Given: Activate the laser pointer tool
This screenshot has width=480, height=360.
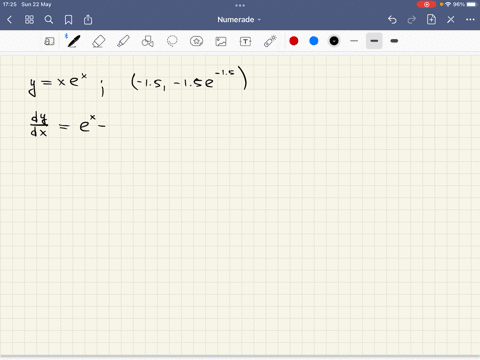Looking at the screenshot, I should coord(270,41).
